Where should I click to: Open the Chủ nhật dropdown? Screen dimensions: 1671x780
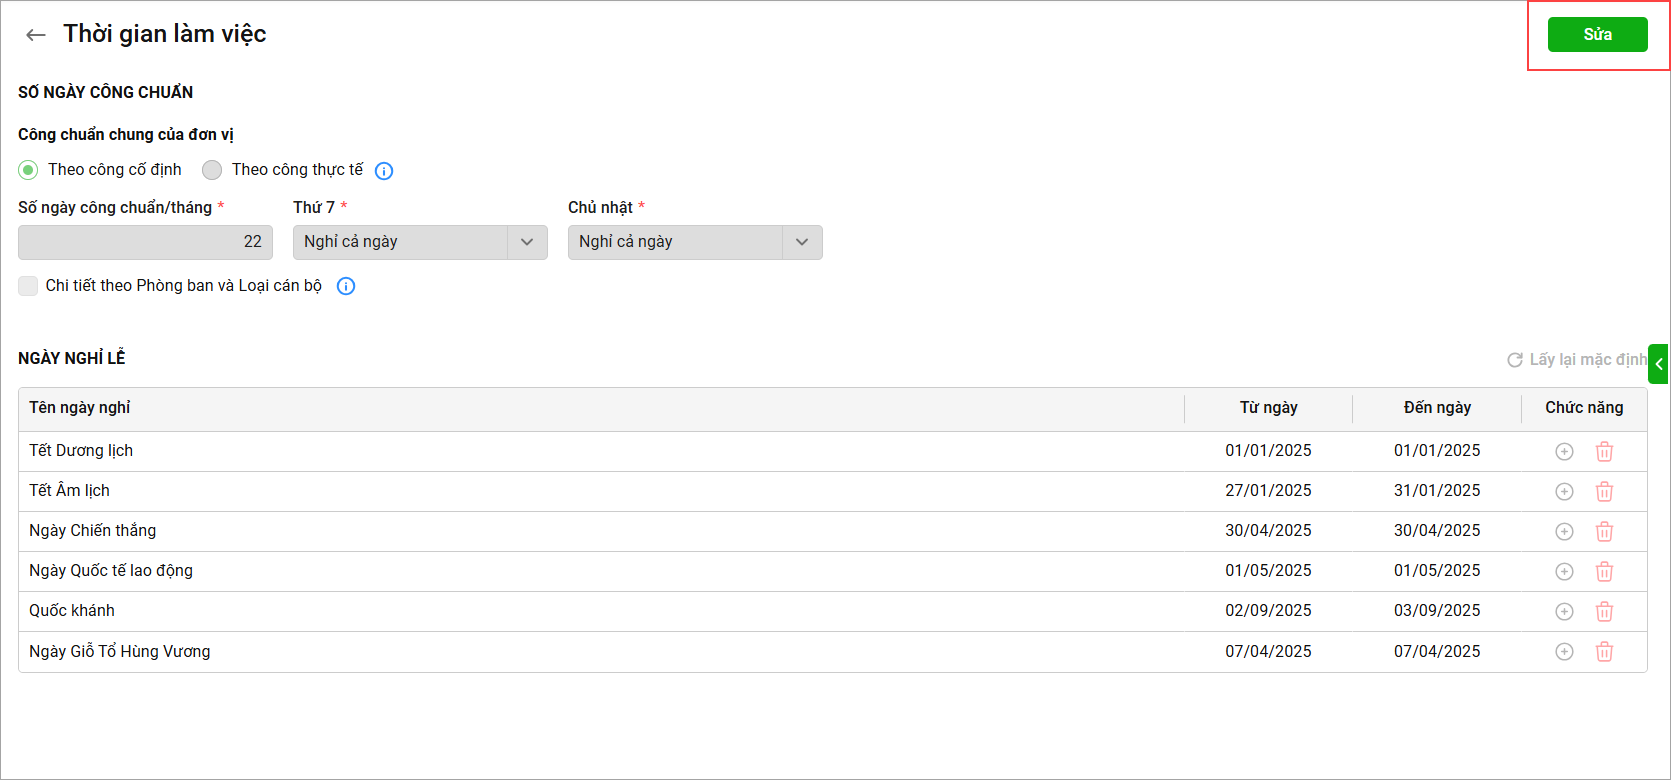click(x=695, y=242)
